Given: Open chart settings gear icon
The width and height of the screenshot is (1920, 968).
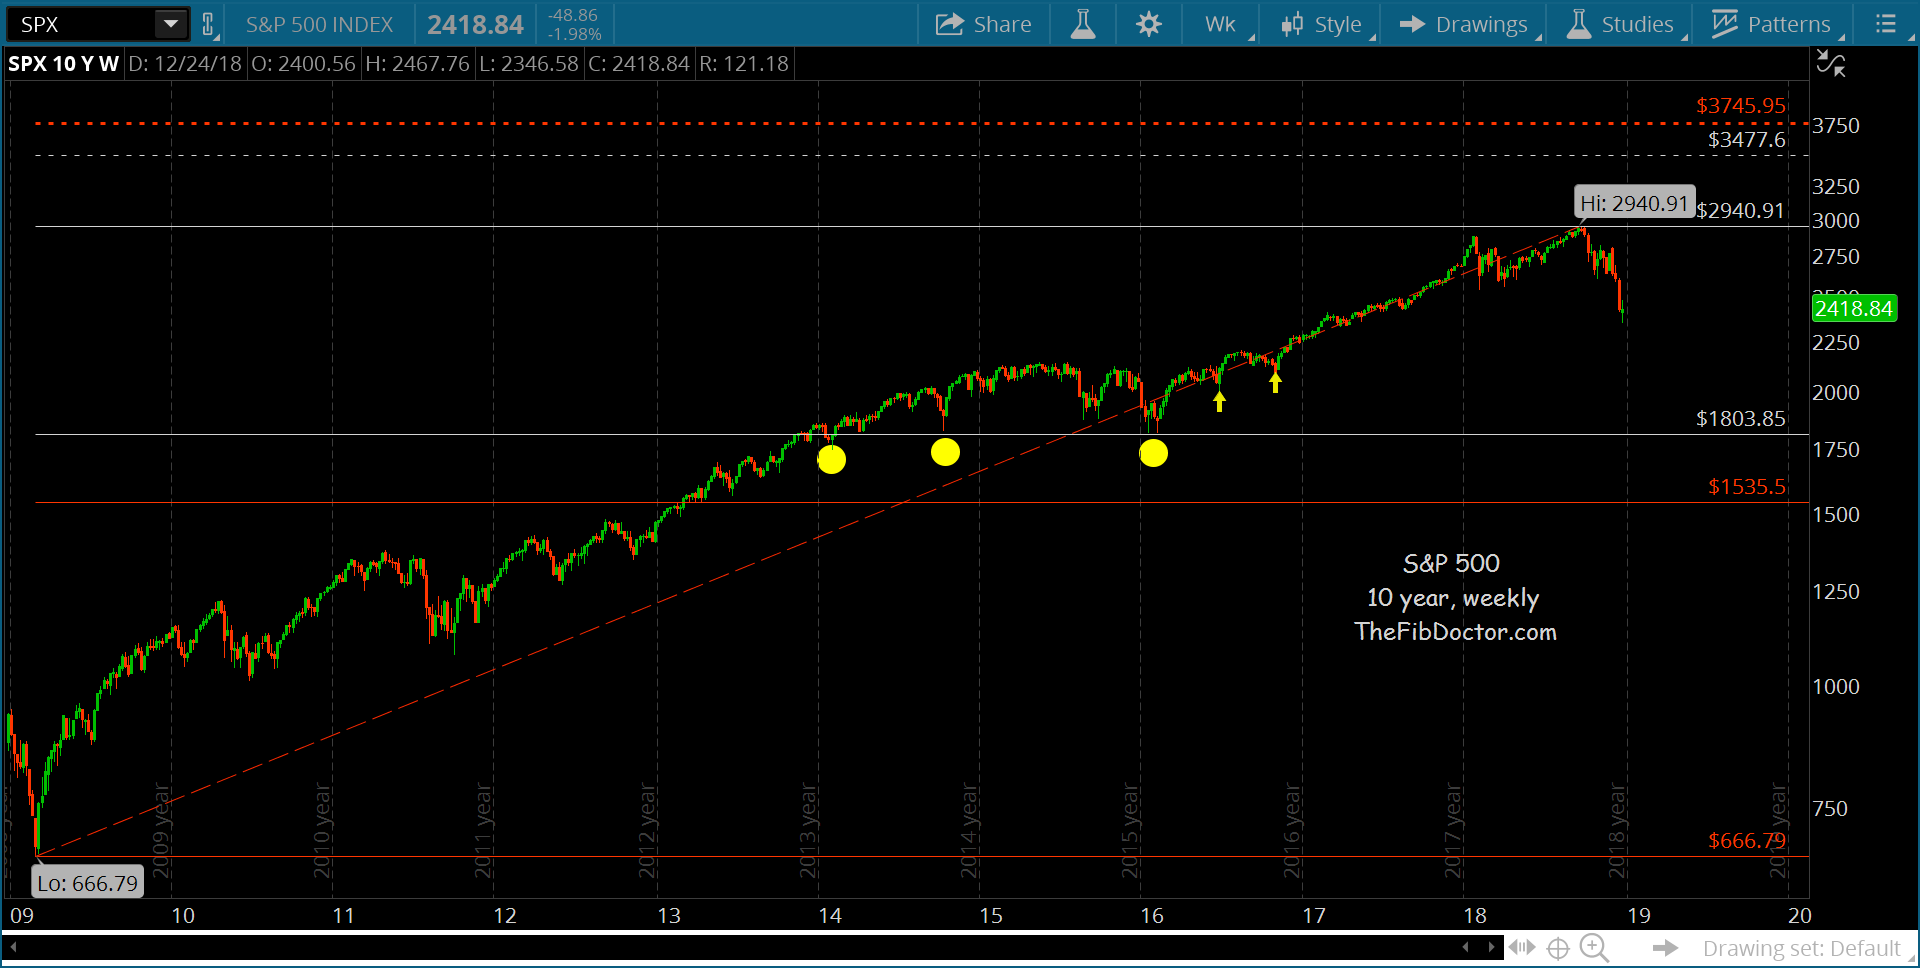Looking at the screenshot, I should tap(1149, 24).
